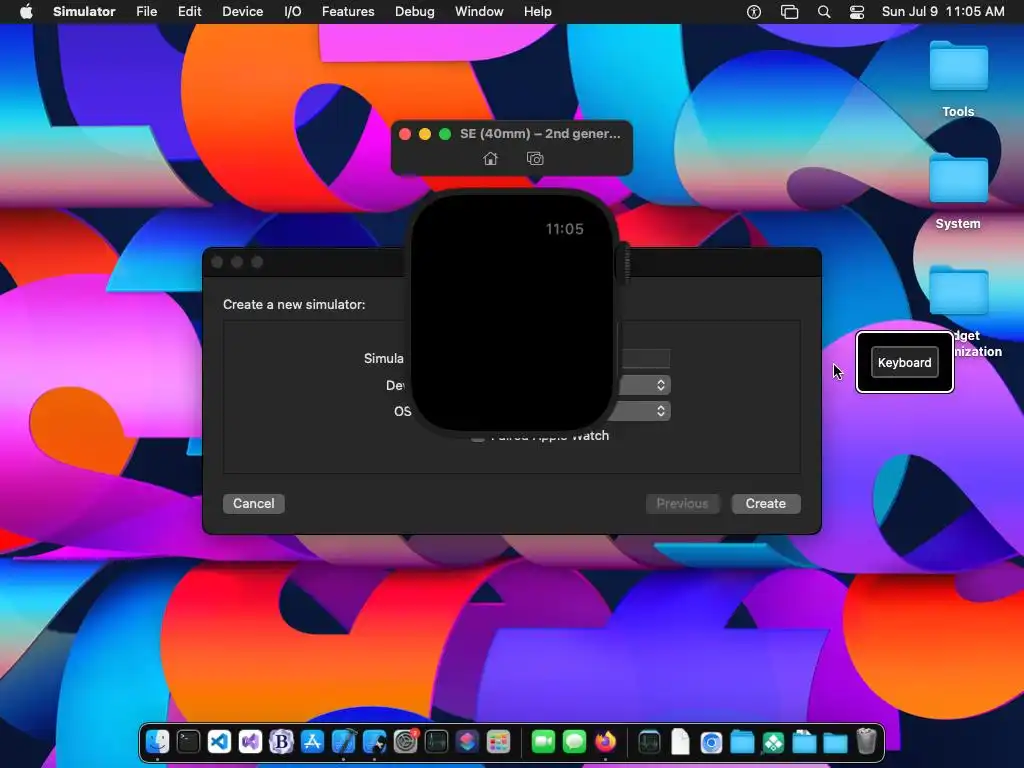
Task: Open the Edit menu
Action: coord(189,12)
